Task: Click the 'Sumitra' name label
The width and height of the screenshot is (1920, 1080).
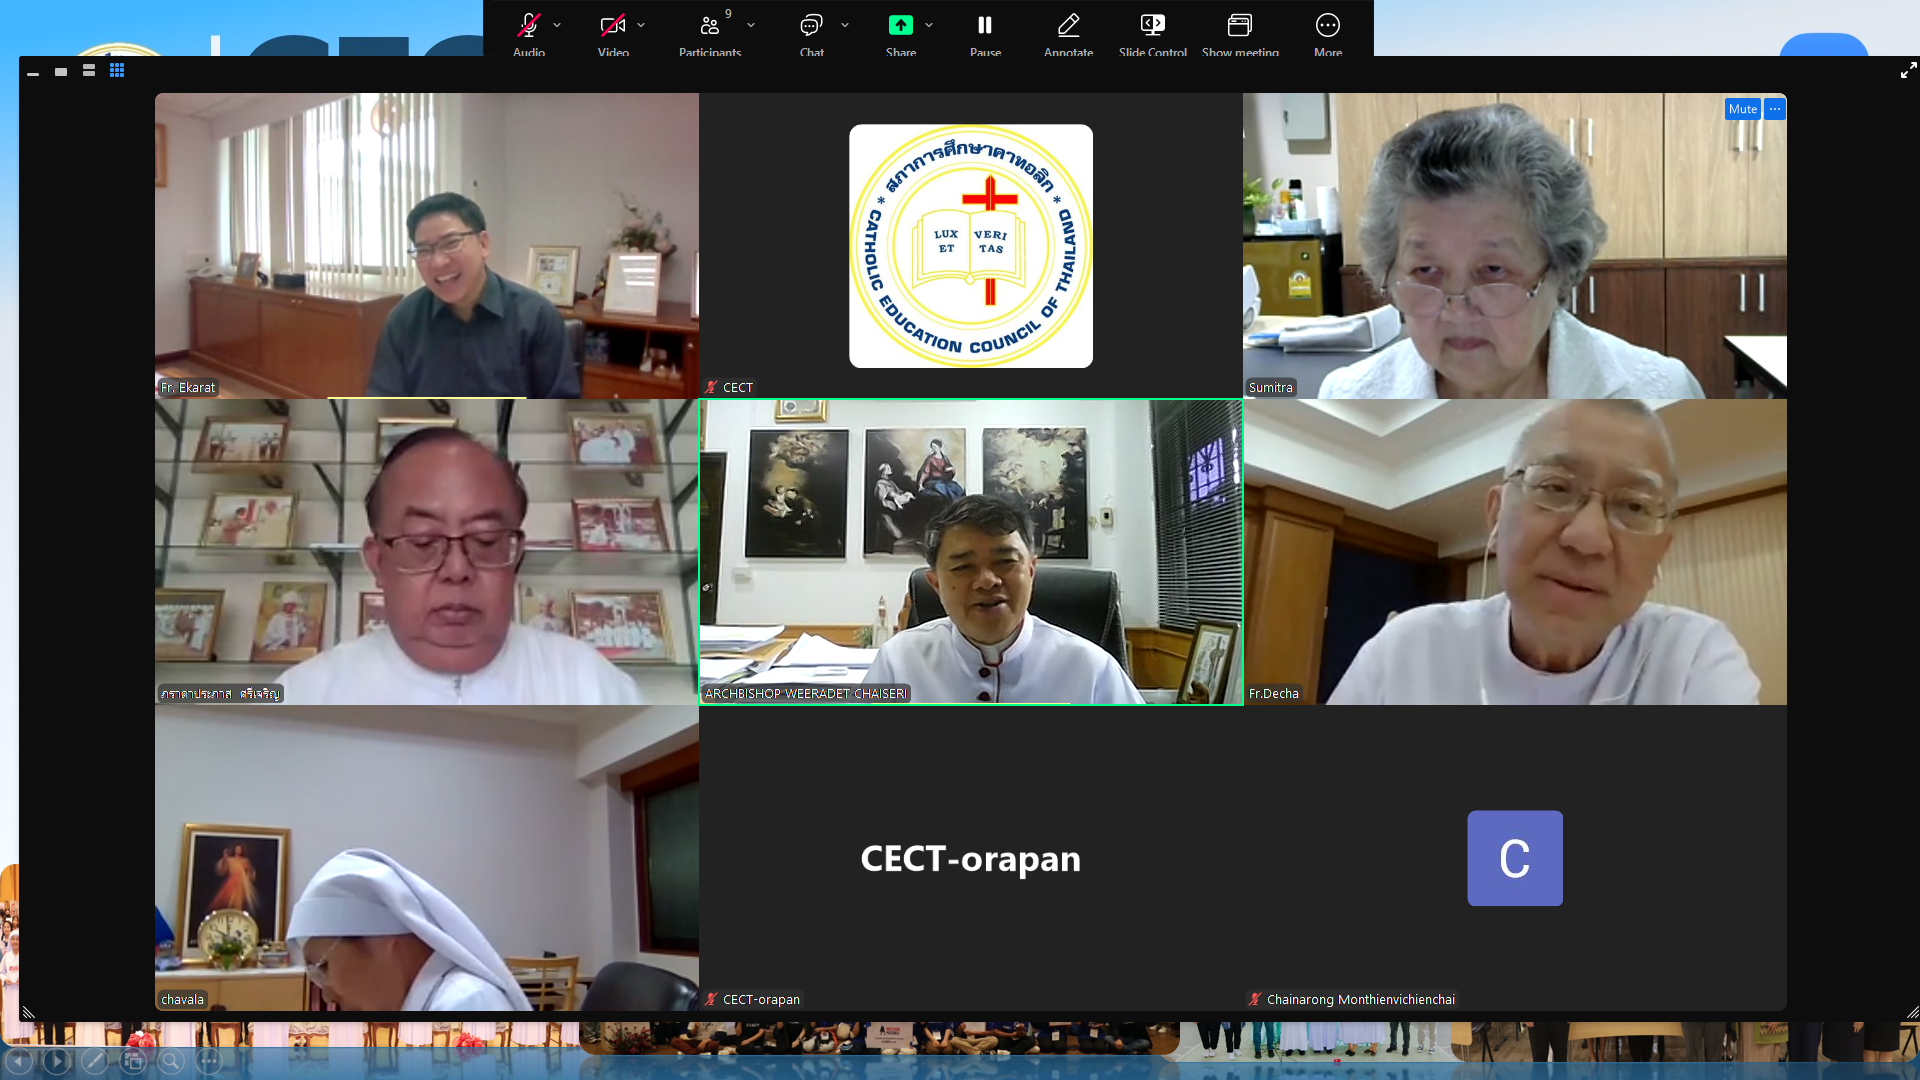Action: point(1270,387)
